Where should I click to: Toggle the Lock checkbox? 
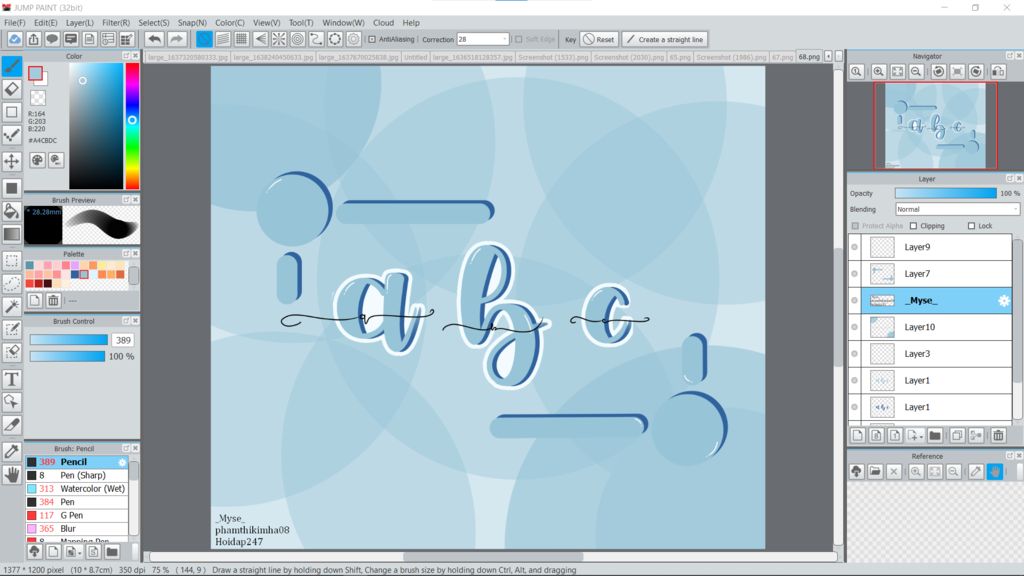pos(971,226)
